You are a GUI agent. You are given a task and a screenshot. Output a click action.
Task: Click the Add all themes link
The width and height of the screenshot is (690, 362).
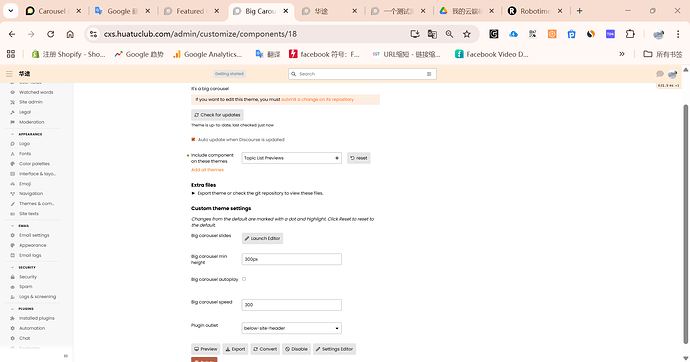point(207,170)
